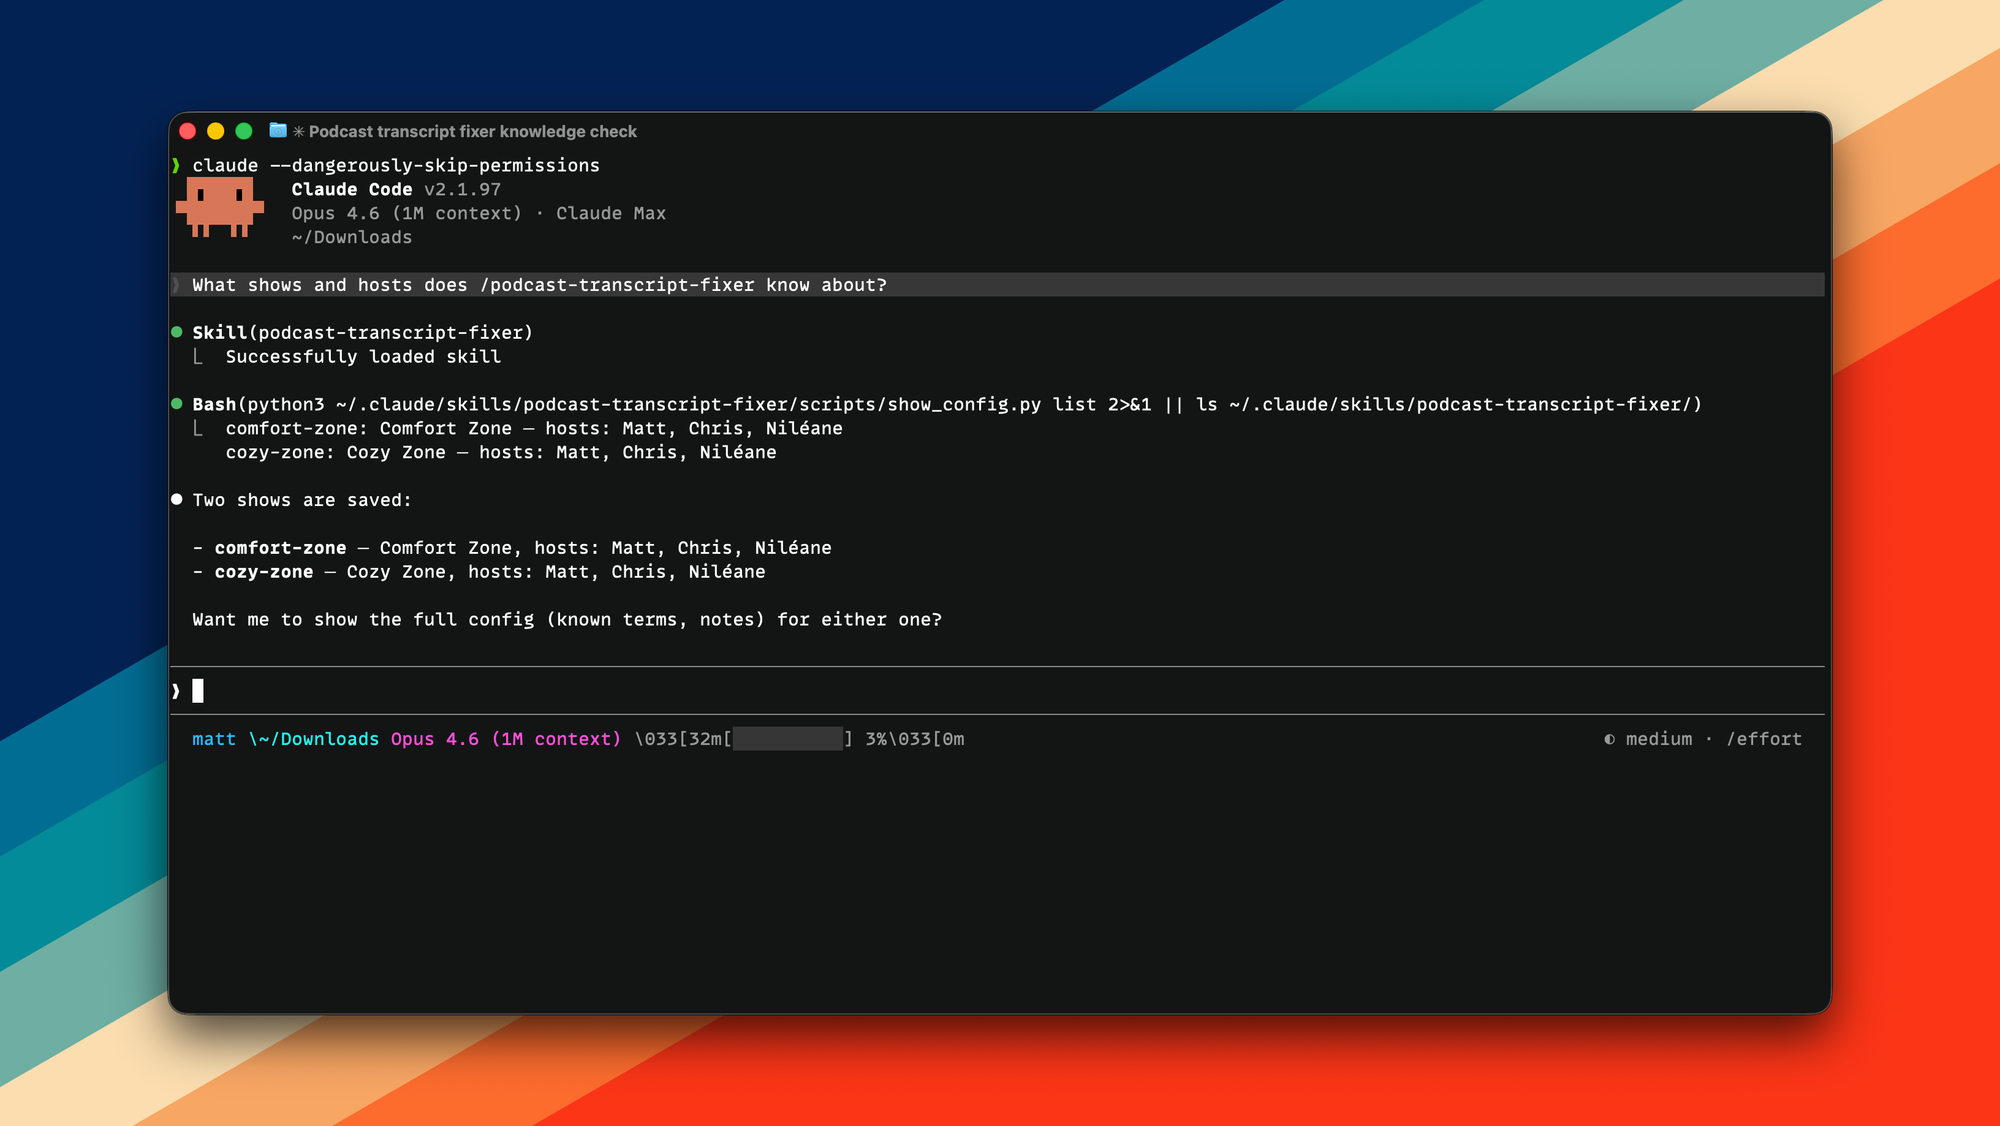Click the bold comfort-zone list entry
Screen dimensions: 2000x1126
point(280,548)
